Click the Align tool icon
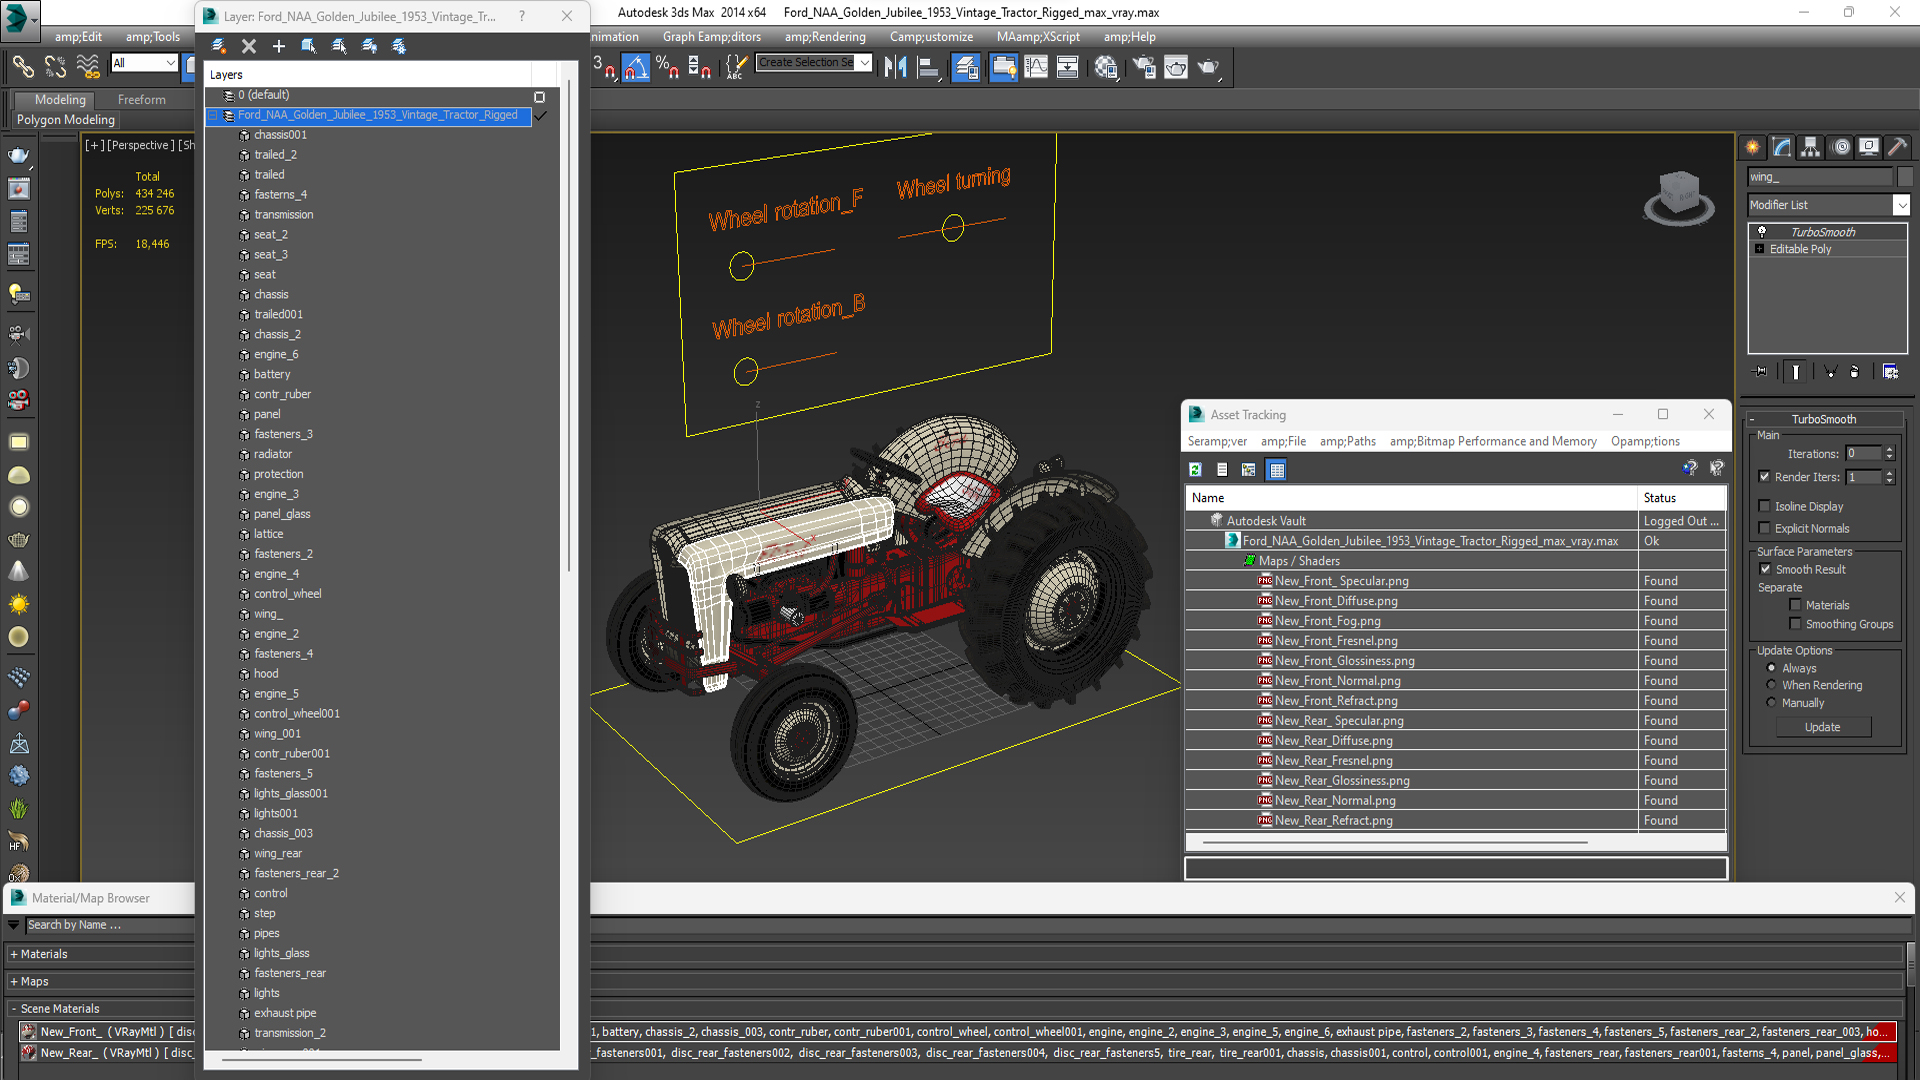This screenshot has height=1080, width=1920. (x=928, y=67)
